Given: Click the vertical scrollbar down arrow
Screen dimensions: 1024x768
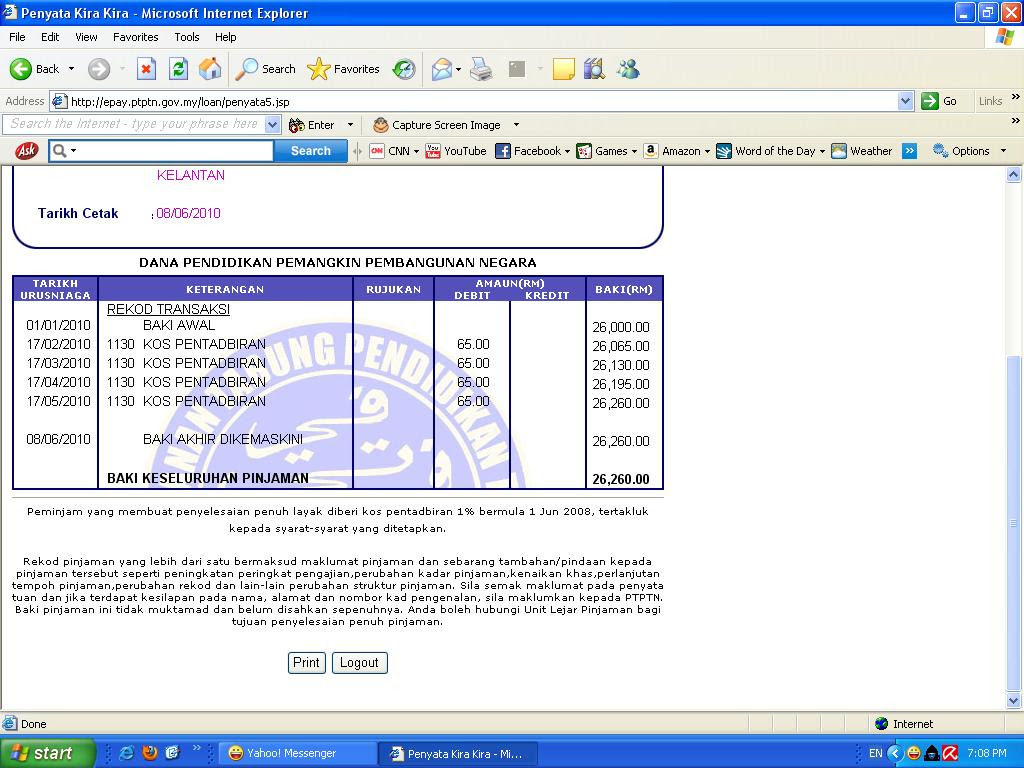Looking at the screenshot, I should (x=1014, y=700).
